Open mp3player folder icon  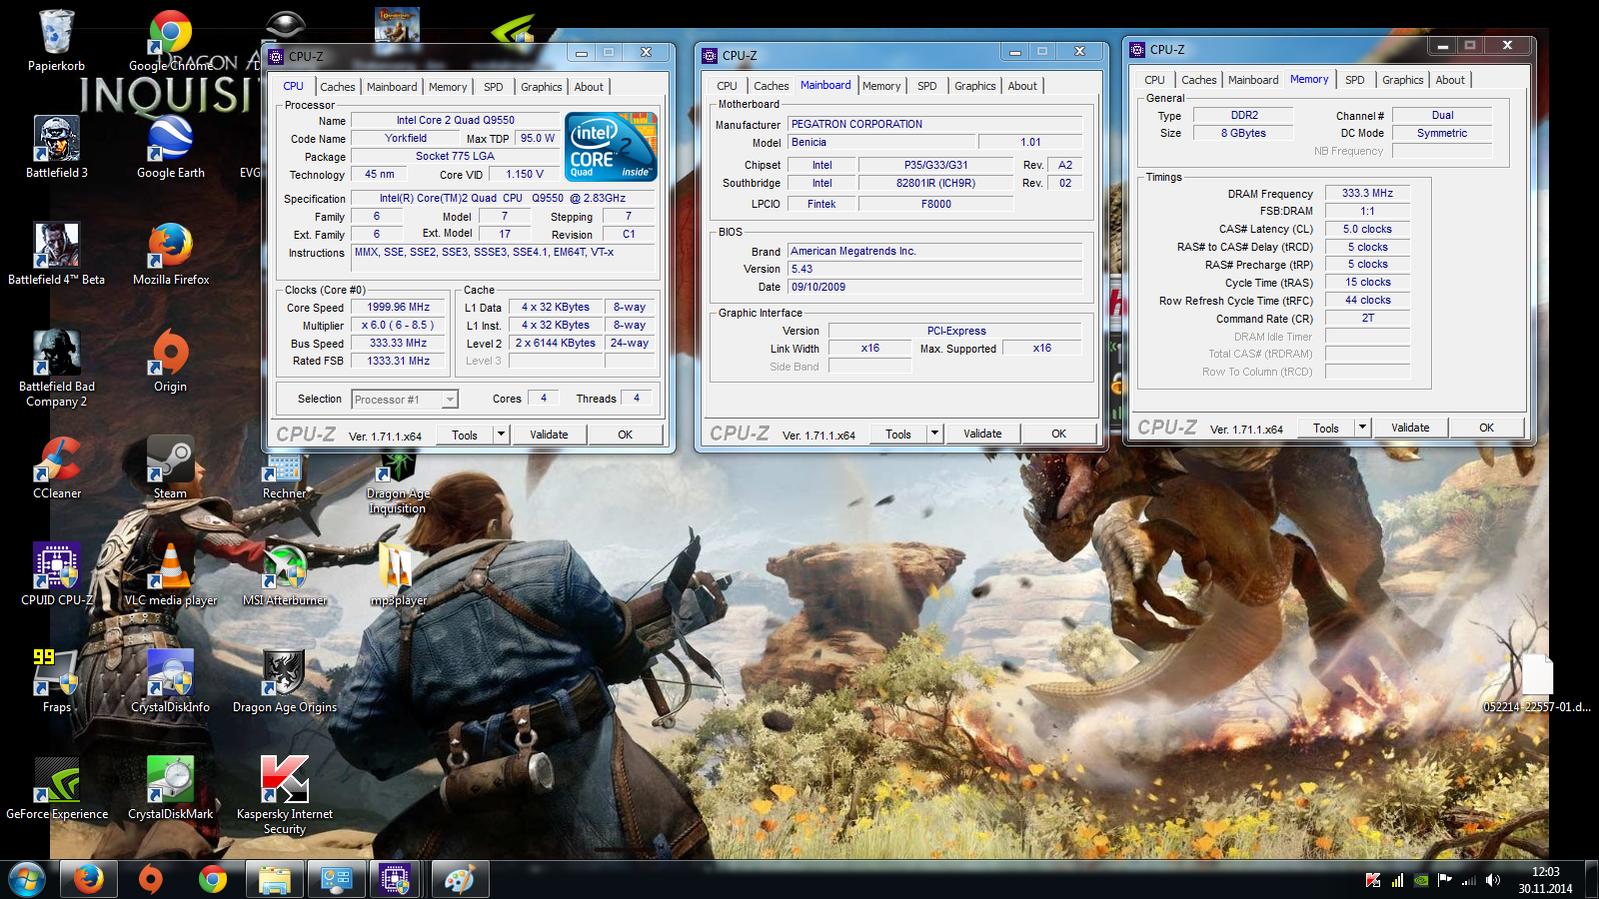397,576
